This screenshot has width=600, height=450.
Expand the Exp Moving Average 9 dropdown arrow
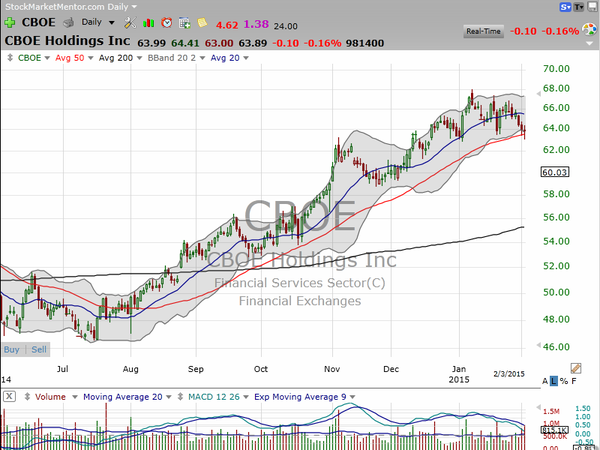tap(352, 397)
